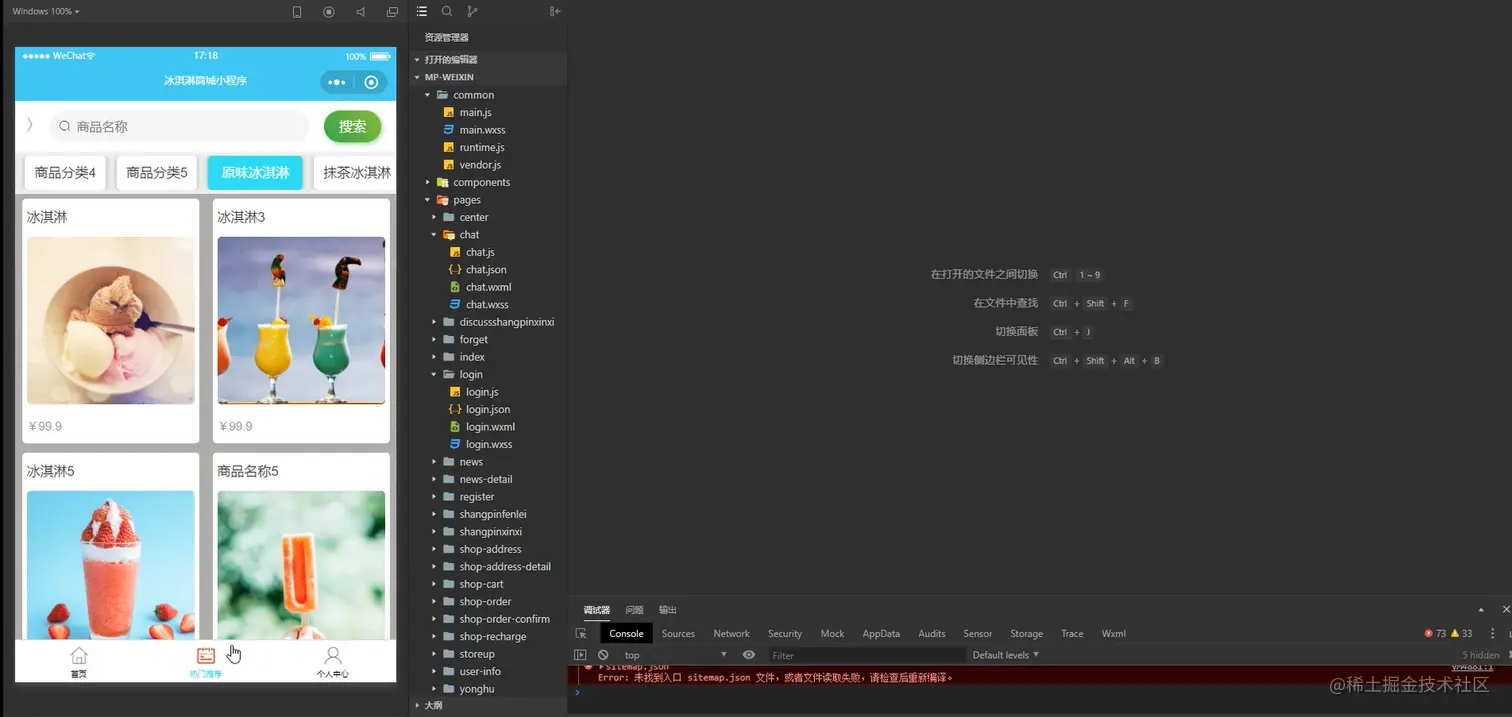Switch to the Wxml tab

click(x=1113, y=633)
